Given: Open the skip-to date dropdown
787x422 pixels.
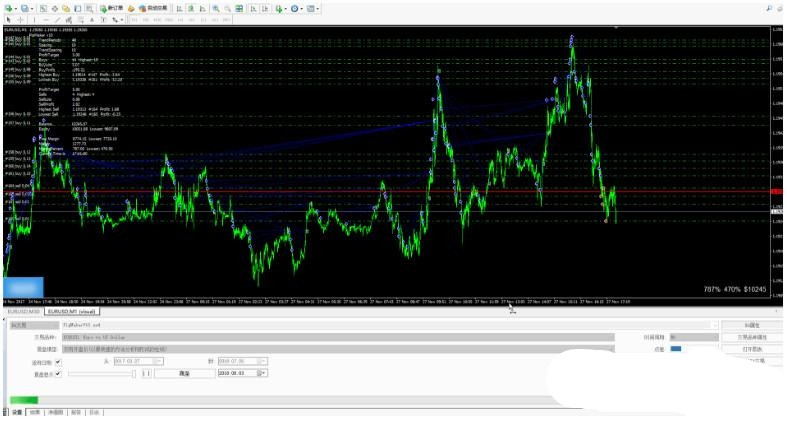Looking at the screenshot, I should click(x=265, y=373).
